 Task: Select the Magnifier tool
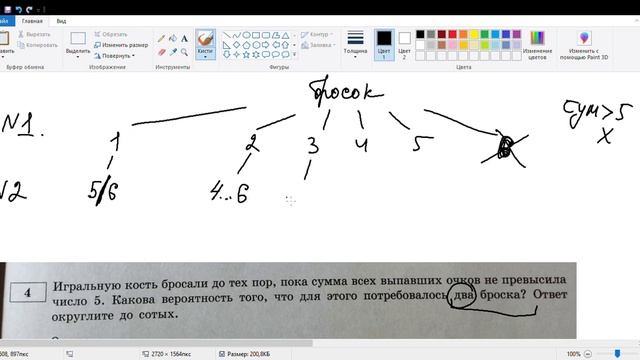coord(184,52)
